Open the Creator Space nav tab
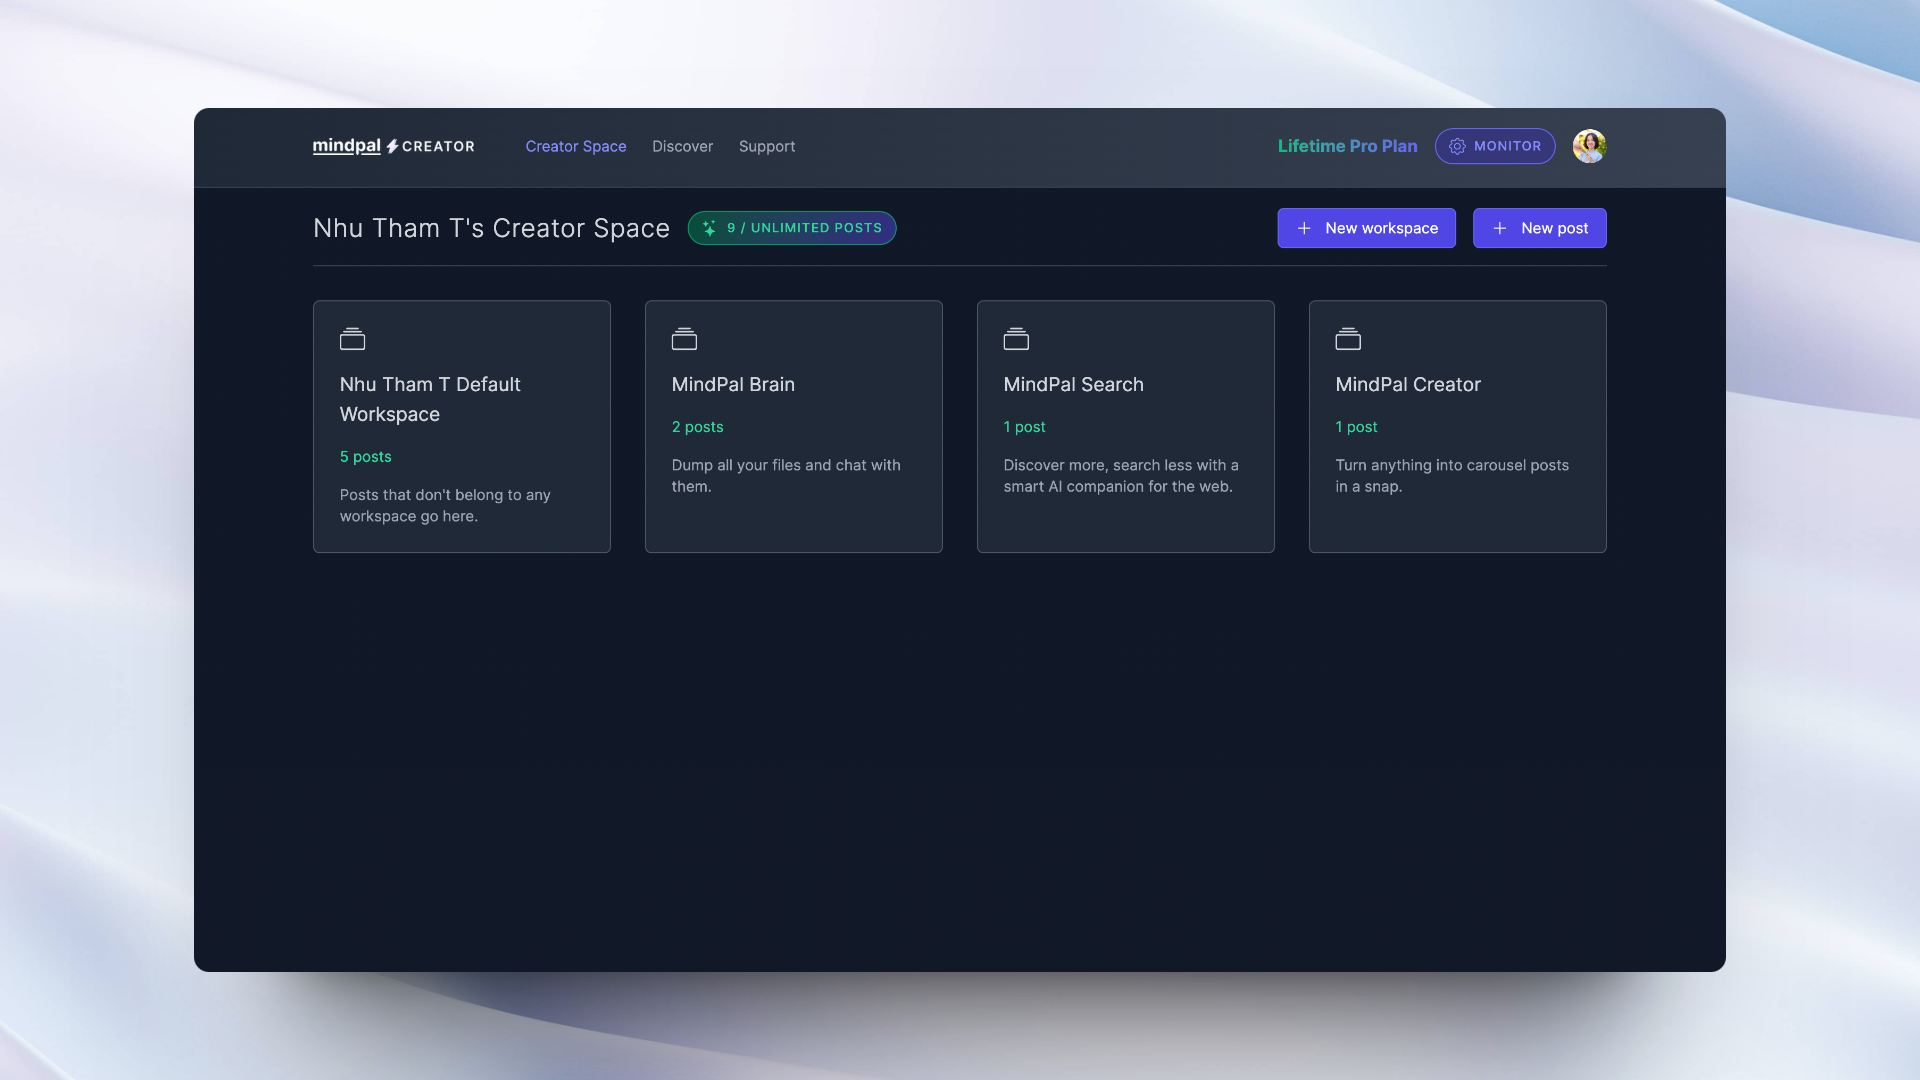 (x=576, y=146)
